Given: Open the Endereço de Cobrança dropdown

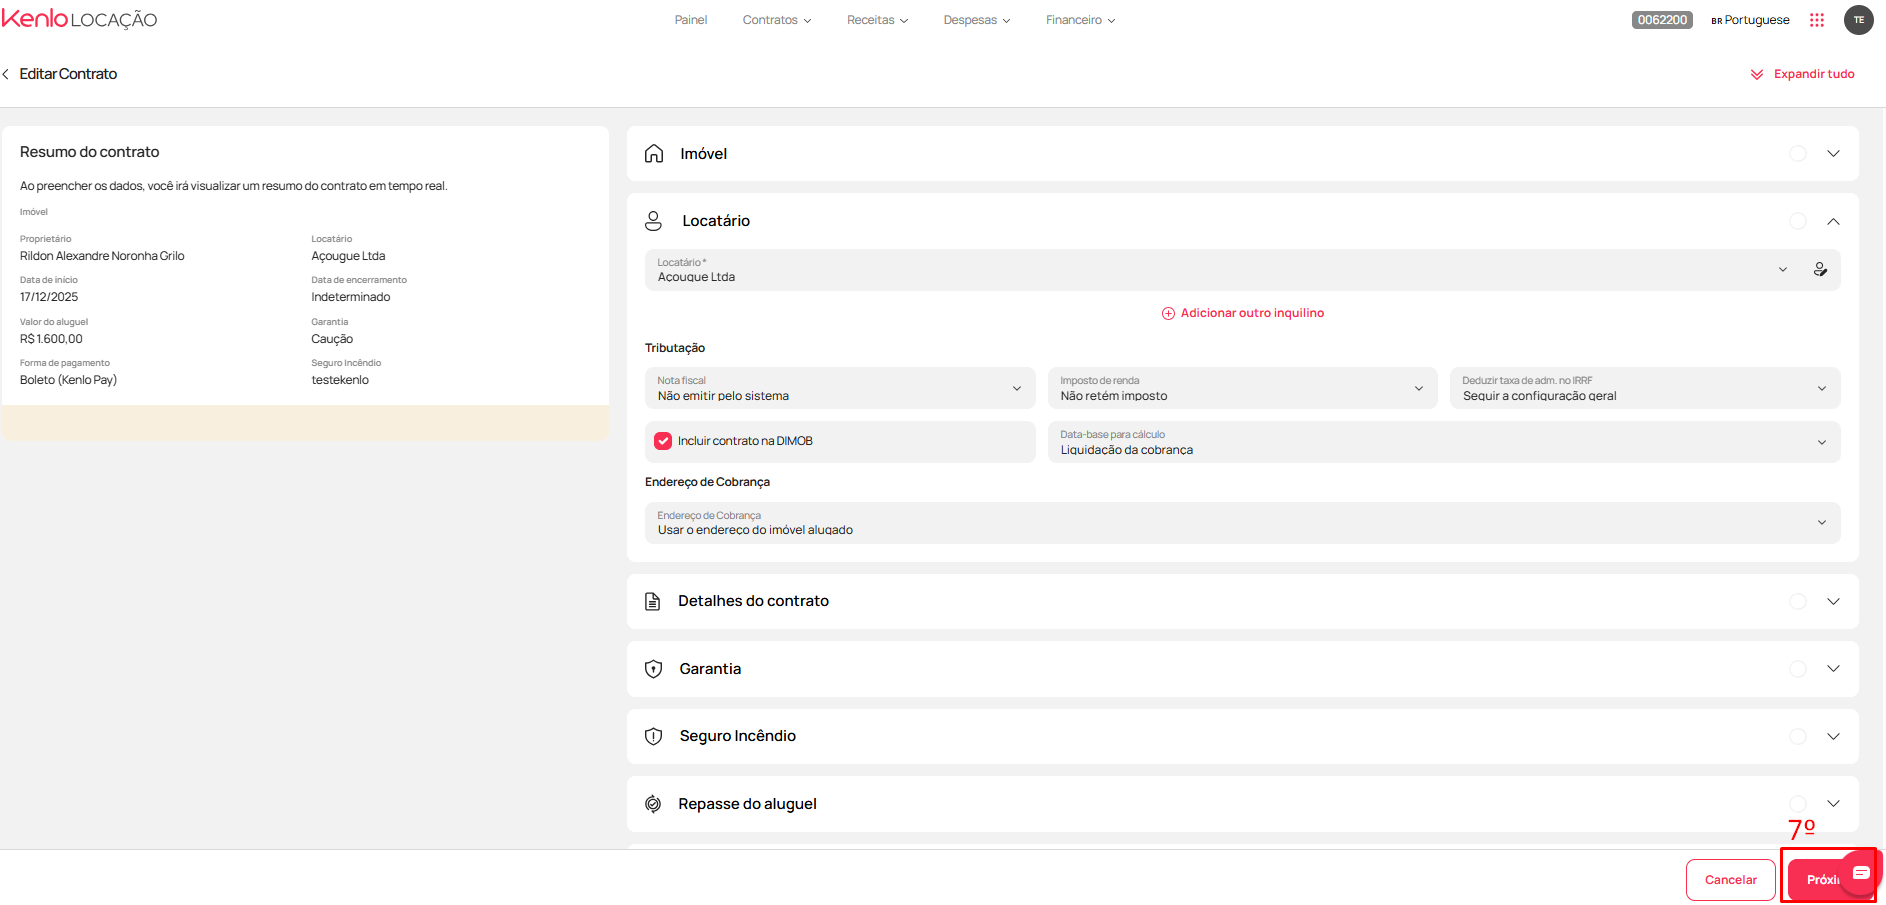Looking at the screenshot, I should click(1242, 523).
